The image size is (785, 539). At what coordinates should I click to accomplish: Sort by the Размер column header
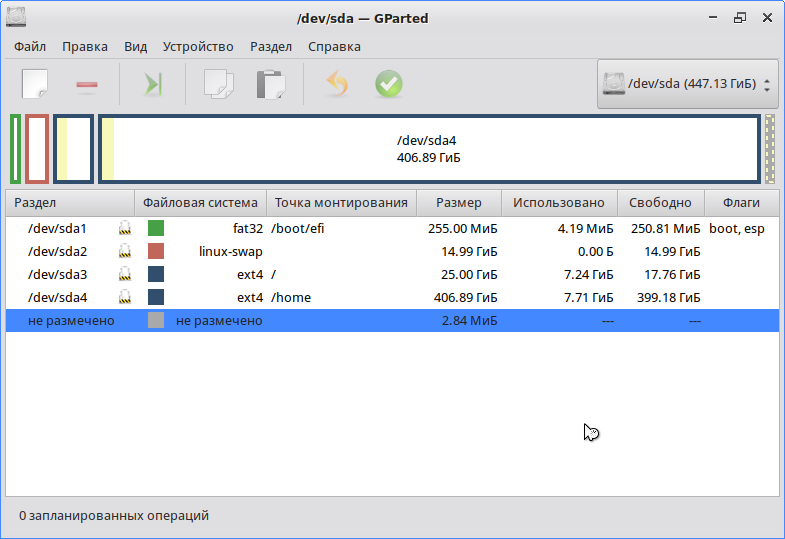point(459,203)
